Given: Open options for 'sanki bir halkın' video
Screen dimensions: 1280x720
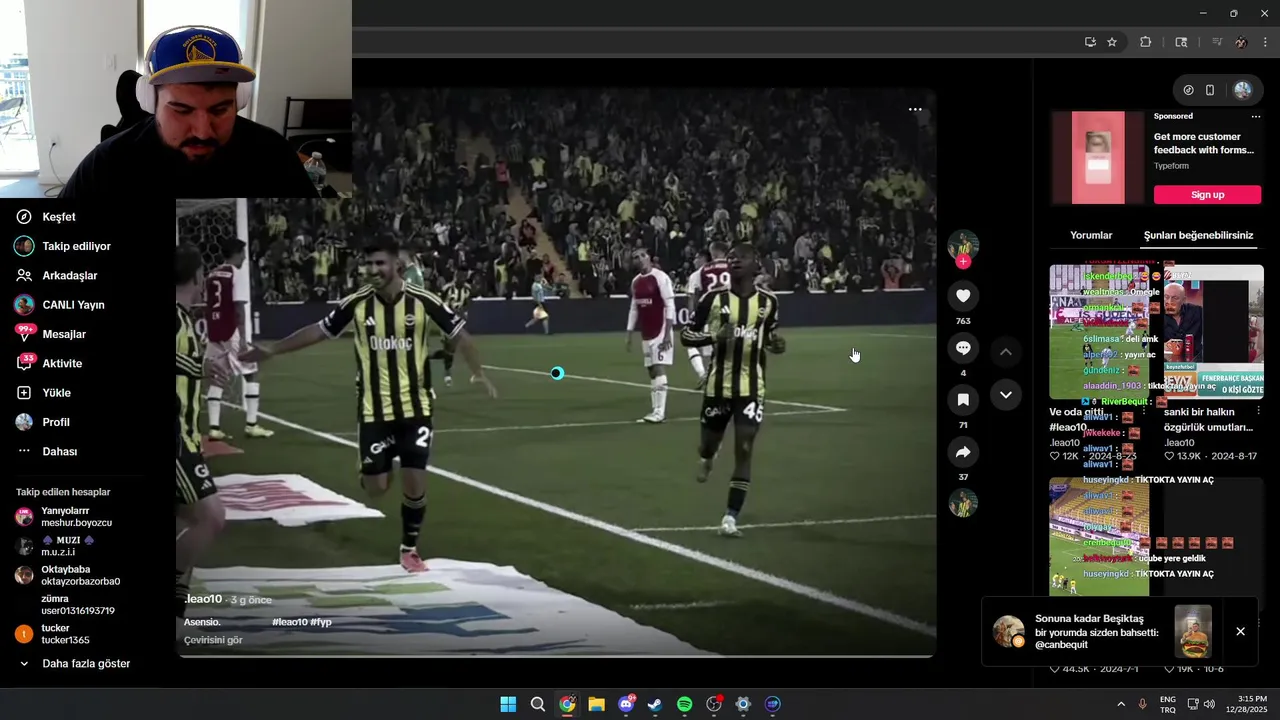Looking at the screenshot, I should (x=1258, y=412).
